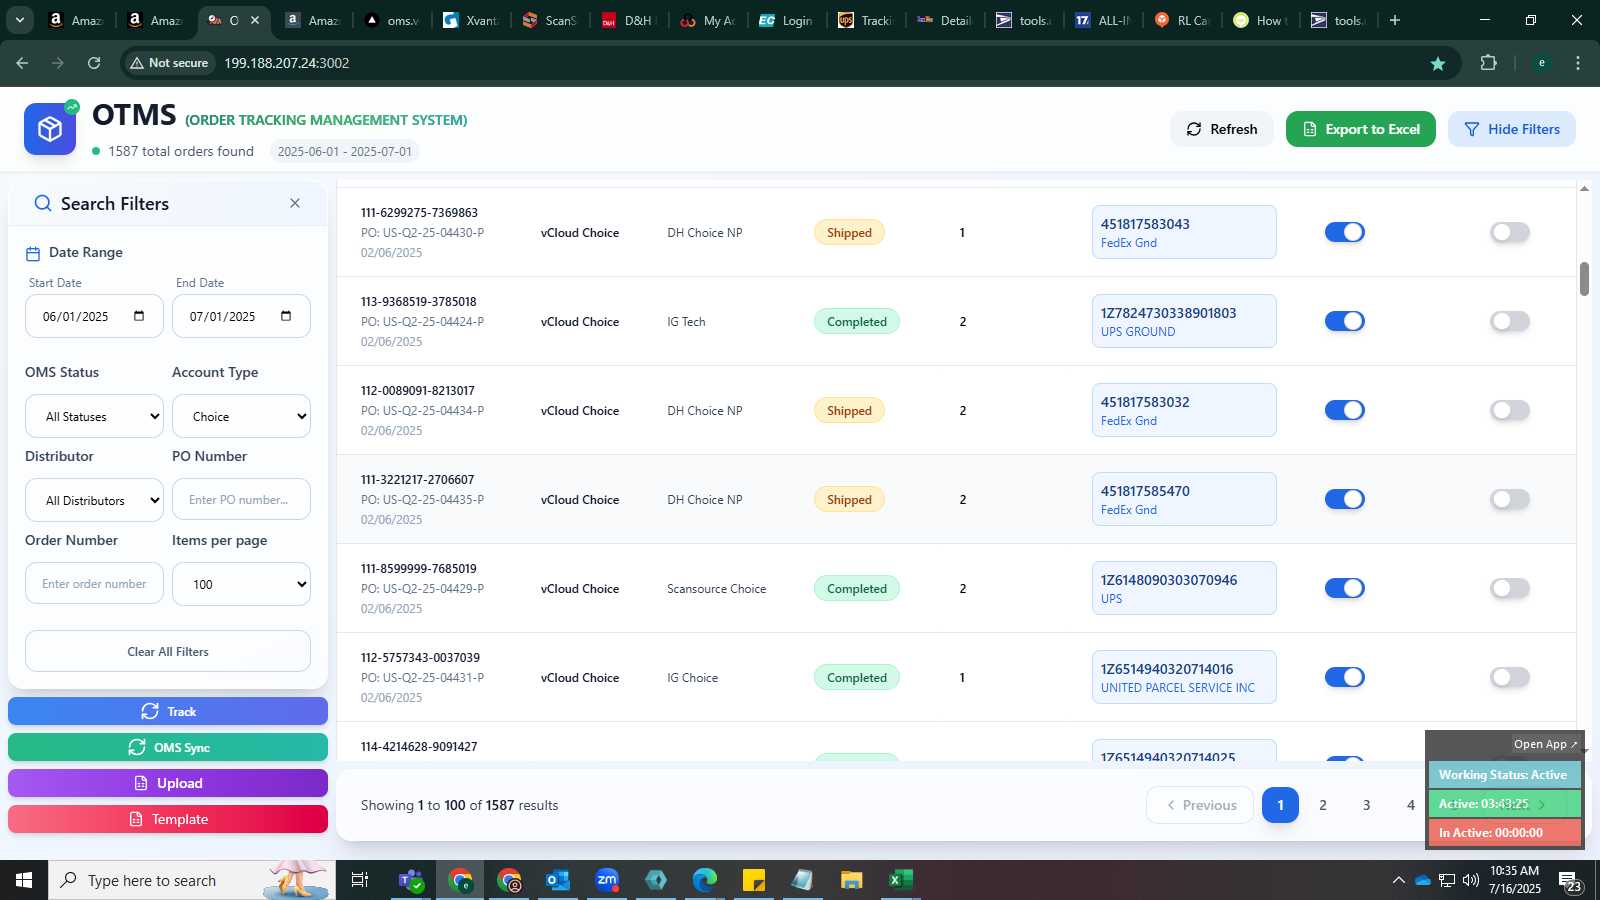This screenshot has height=900, width=1600.
Task: Click Open App in the tracker widget
Action: [1545, 744]
